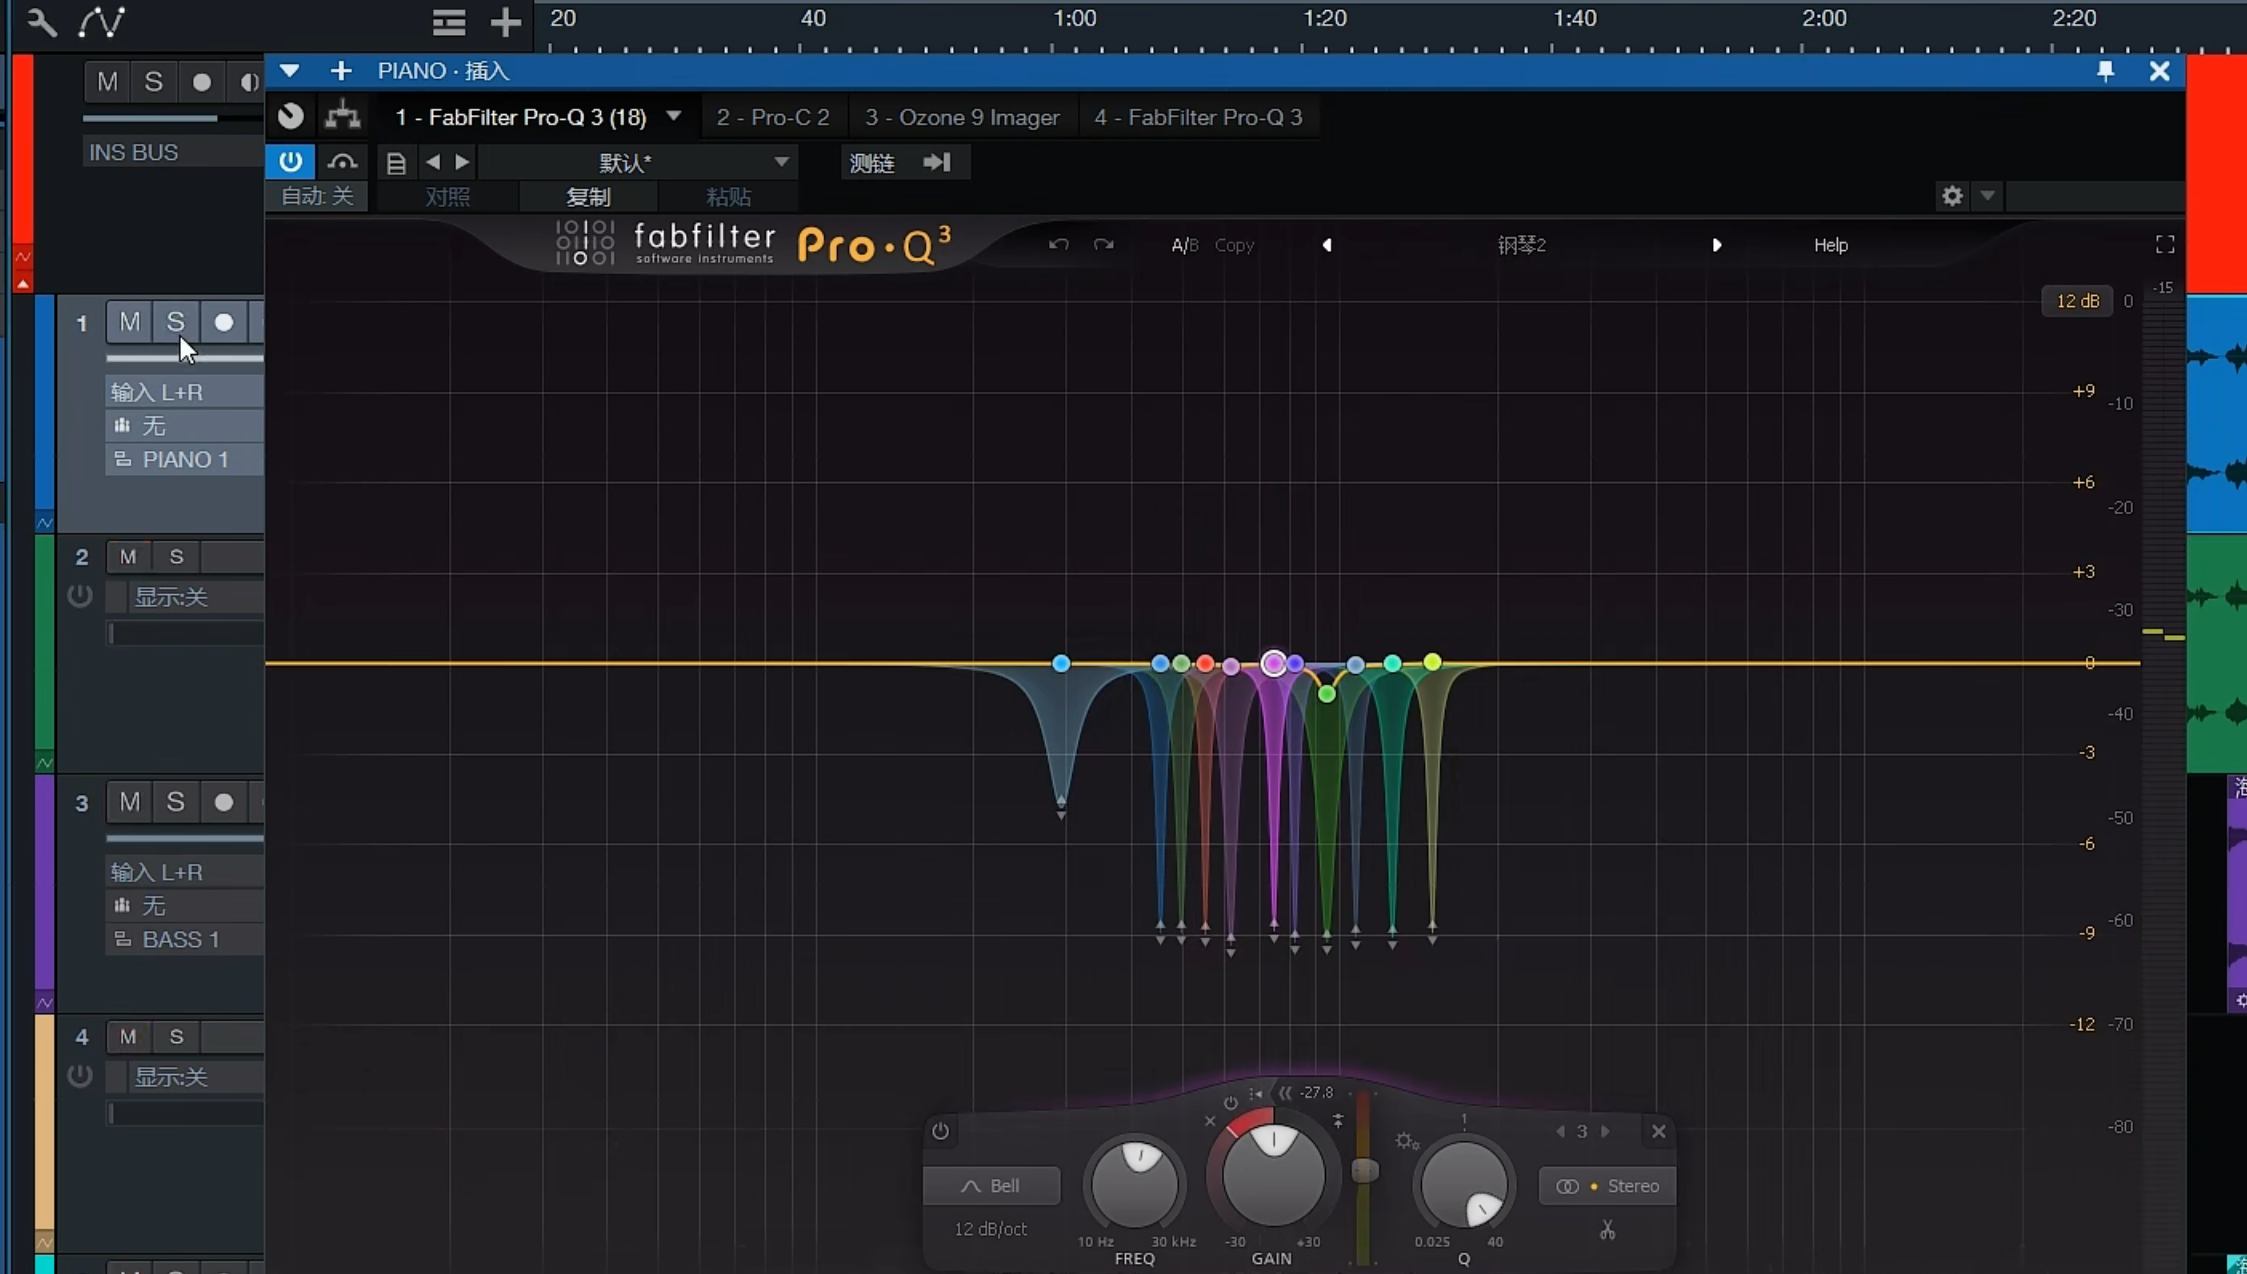Click the 复制 copy button

587,197
